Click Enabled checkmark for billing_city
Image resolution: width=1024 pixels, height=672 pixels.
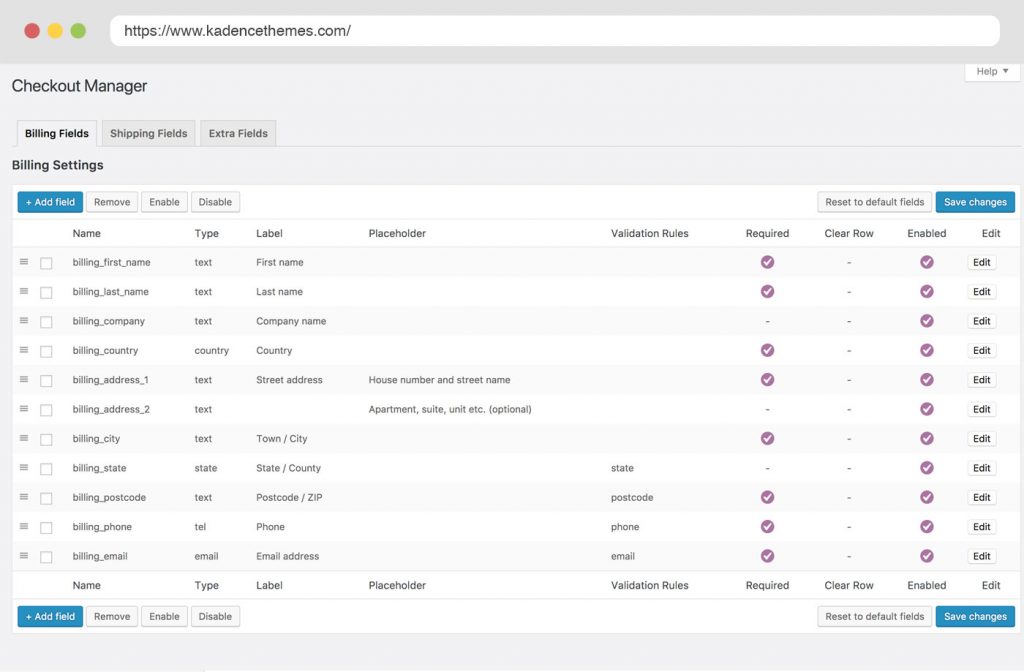pos(927,438)
